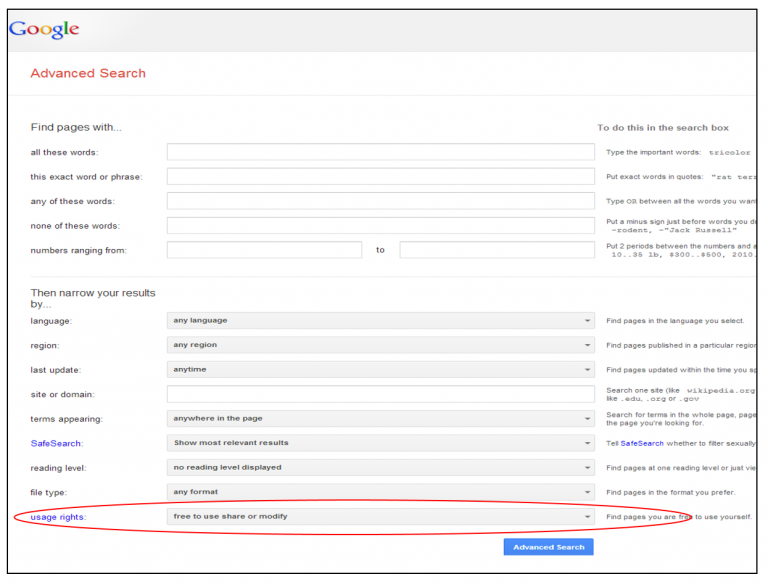This screenshot has height=582, width=768.
Task: Open the last update 'anytime' dropdown
Action: (380, 370)
